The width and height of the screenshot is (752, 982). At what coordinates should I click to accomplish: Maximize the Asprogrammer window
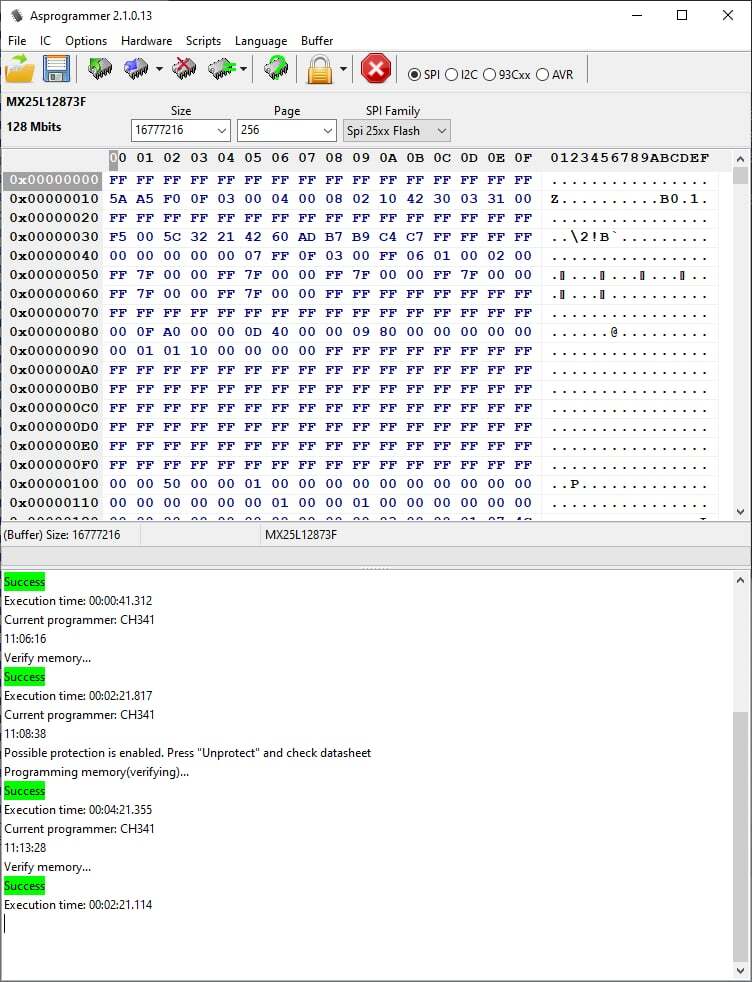click(x=682, y=15)
